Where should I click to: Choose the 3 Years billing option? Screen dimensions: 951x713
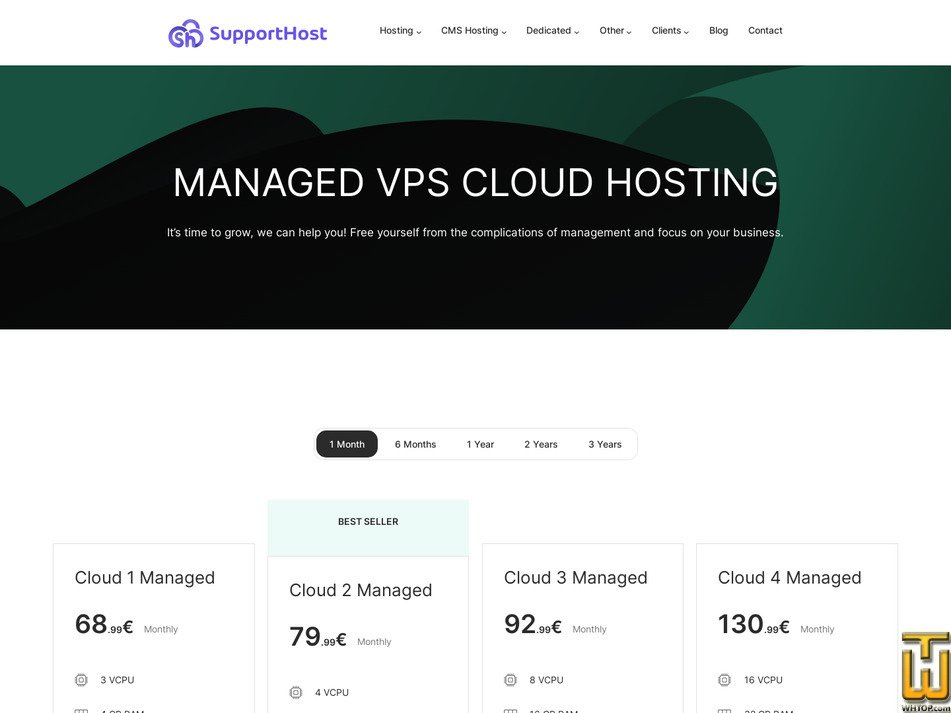pos(605,444)
